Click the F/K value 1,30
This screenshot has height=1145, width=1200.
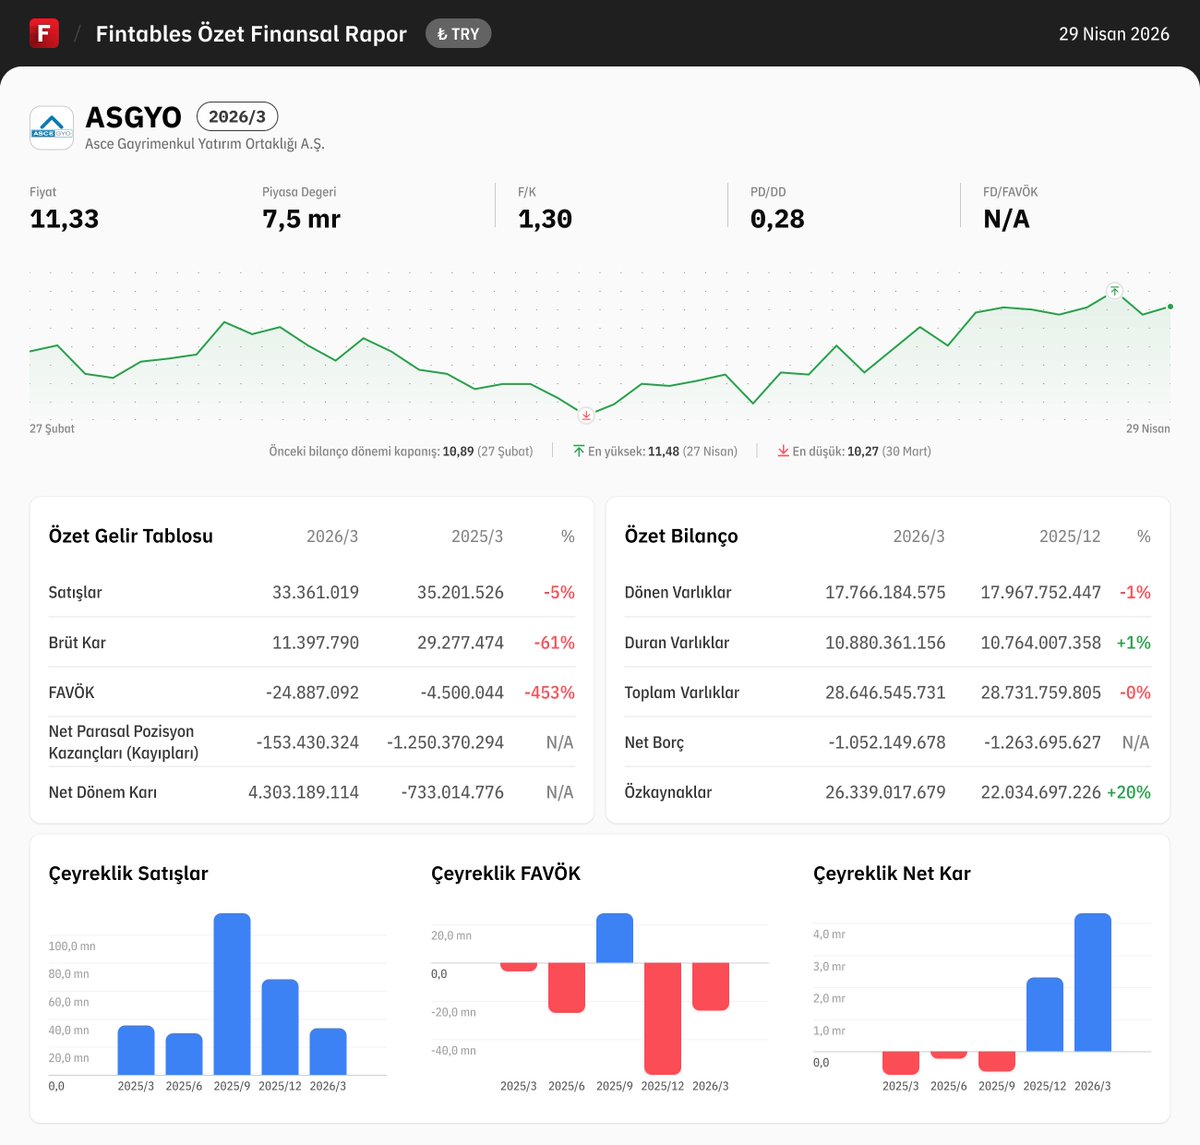pos(545,219)
